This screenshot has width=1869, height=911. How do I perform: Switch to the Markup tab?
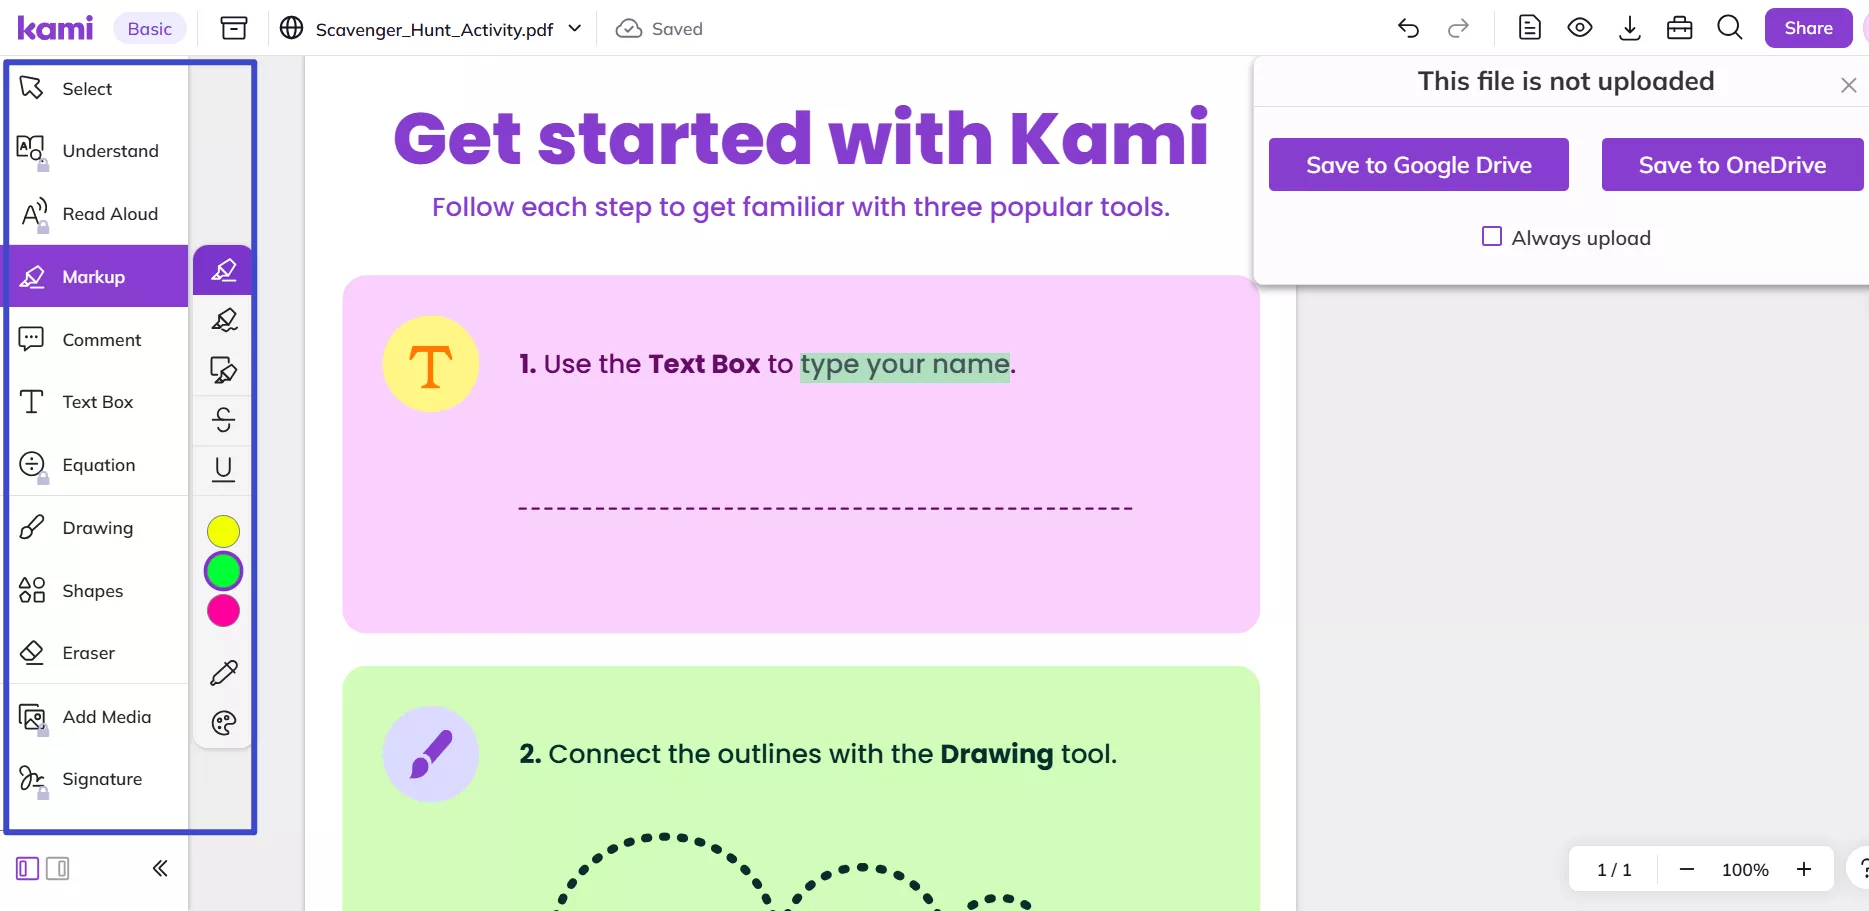pos(96,276)
